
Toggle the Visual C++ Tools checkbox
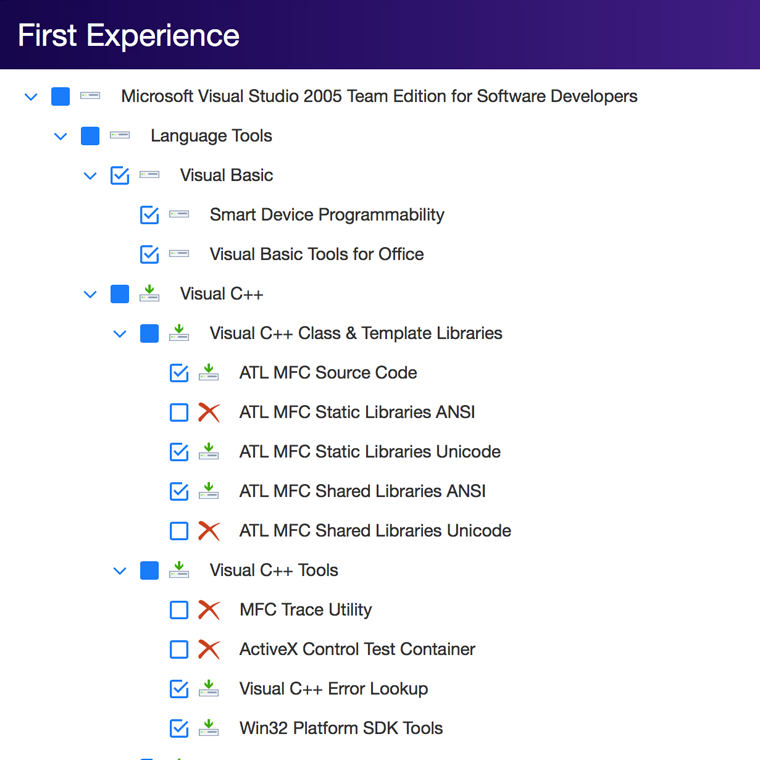149,570
